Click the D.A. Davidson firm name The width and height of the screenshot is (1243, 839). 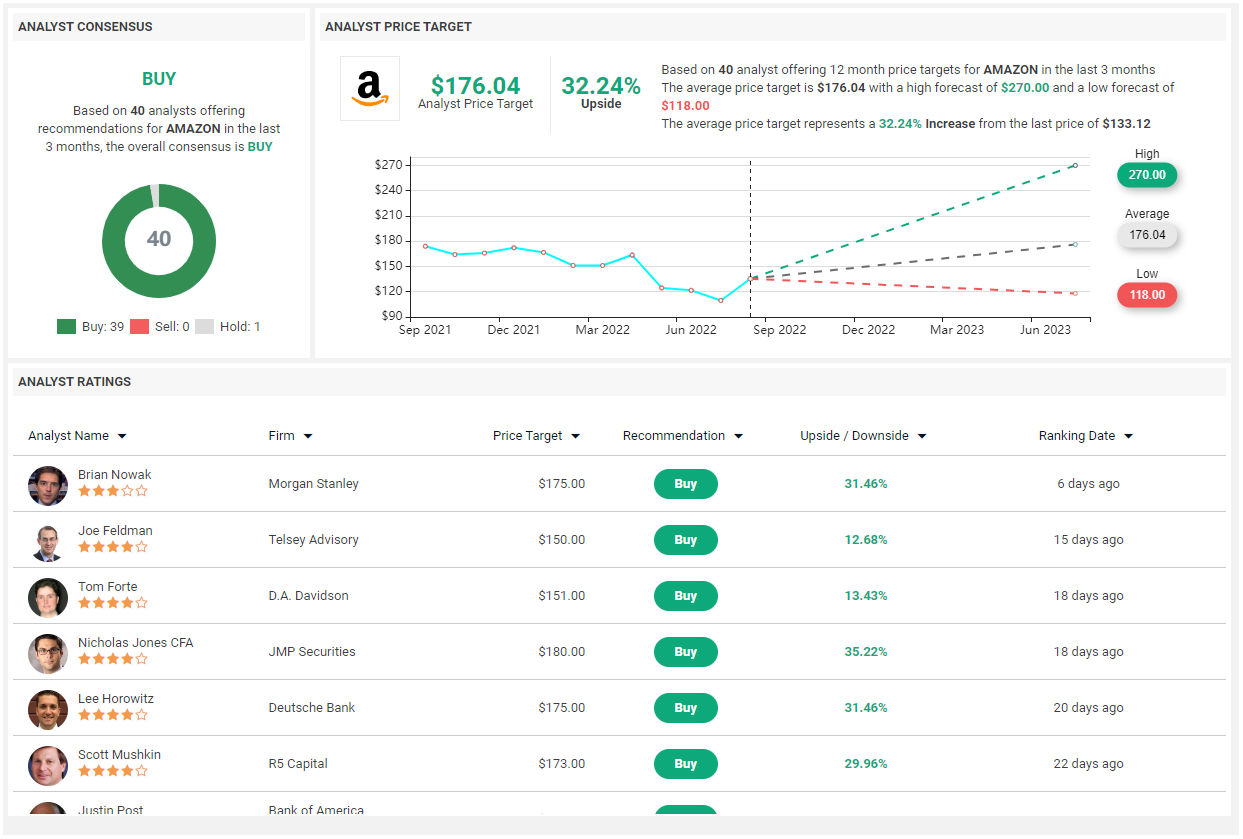click(309, 596)
